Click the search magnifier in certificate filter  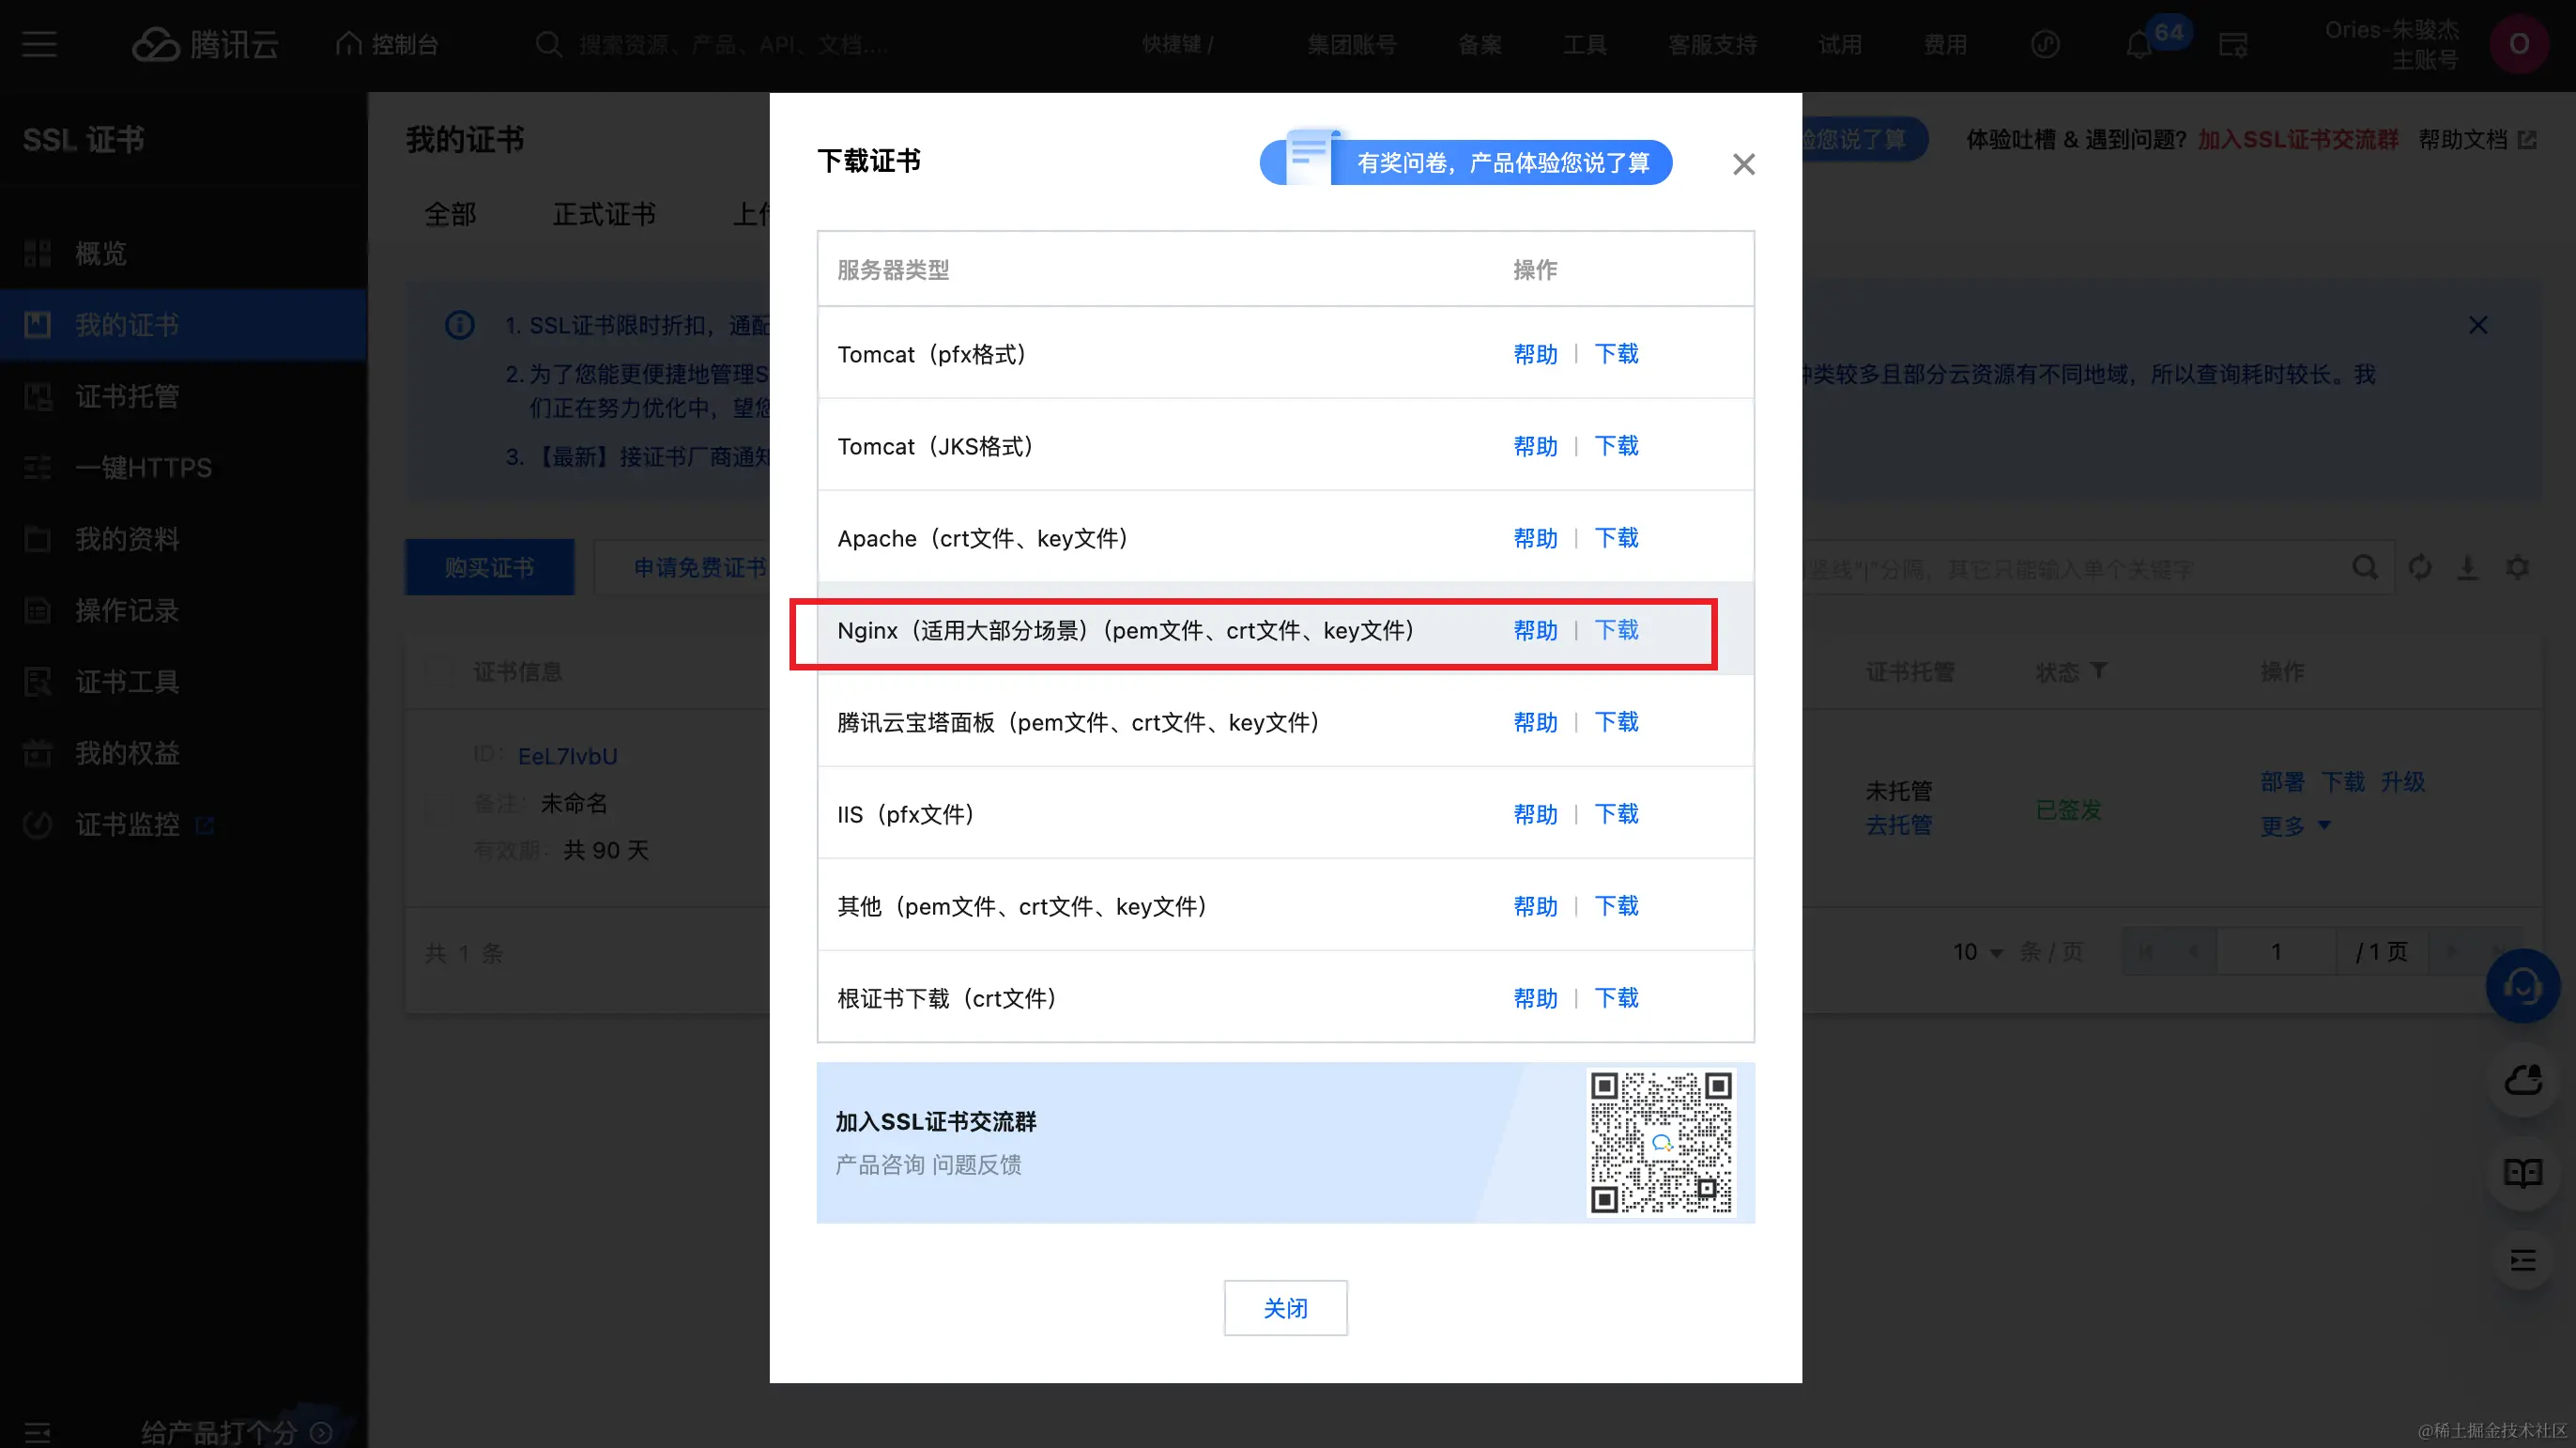point(2365,568)
